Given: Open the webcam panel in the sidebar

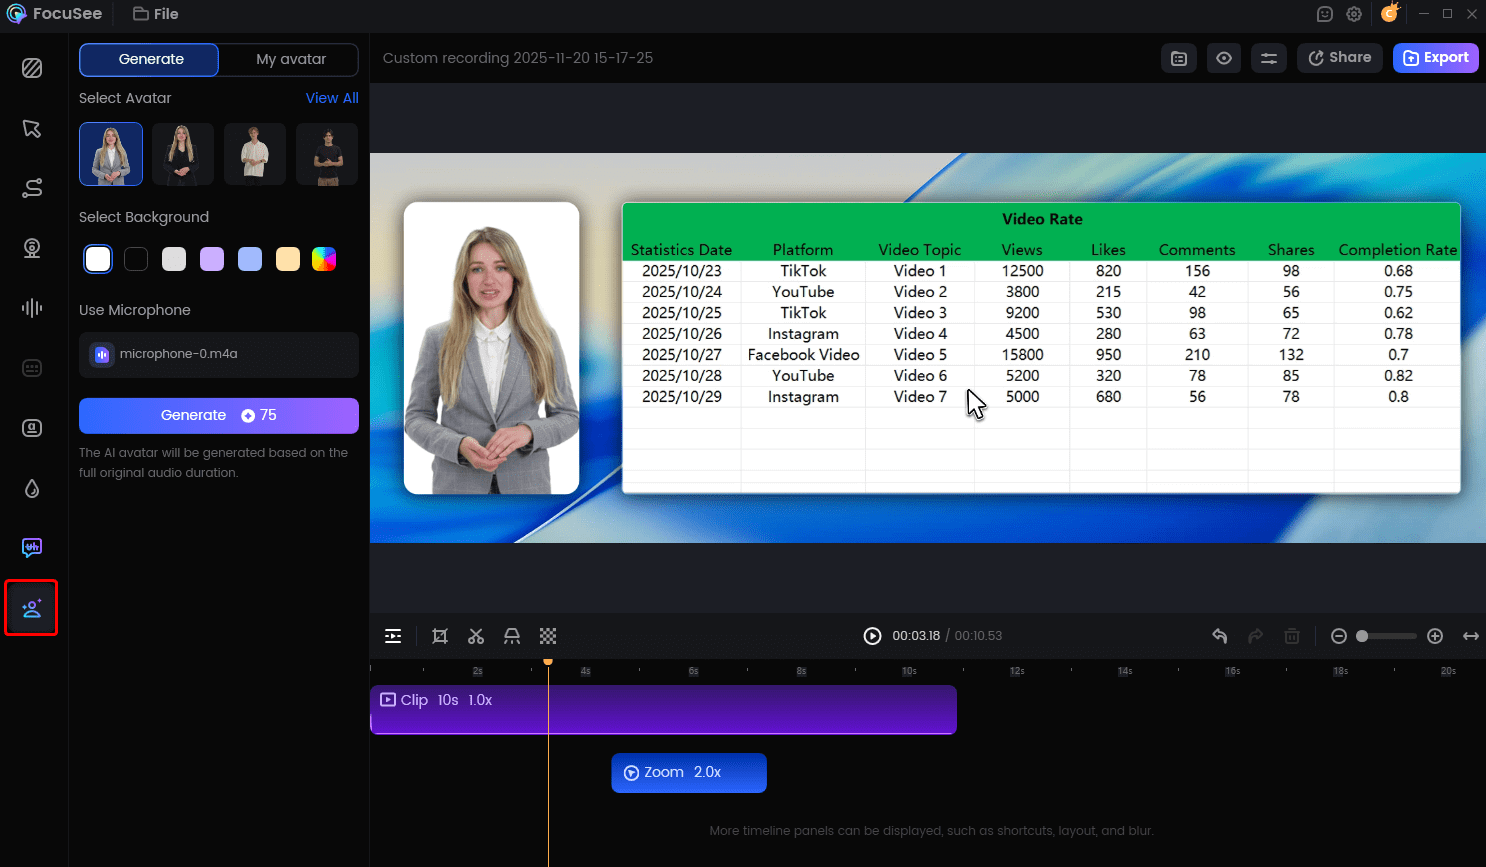Looking at the screenshot, I should click(x=32, y=248).
